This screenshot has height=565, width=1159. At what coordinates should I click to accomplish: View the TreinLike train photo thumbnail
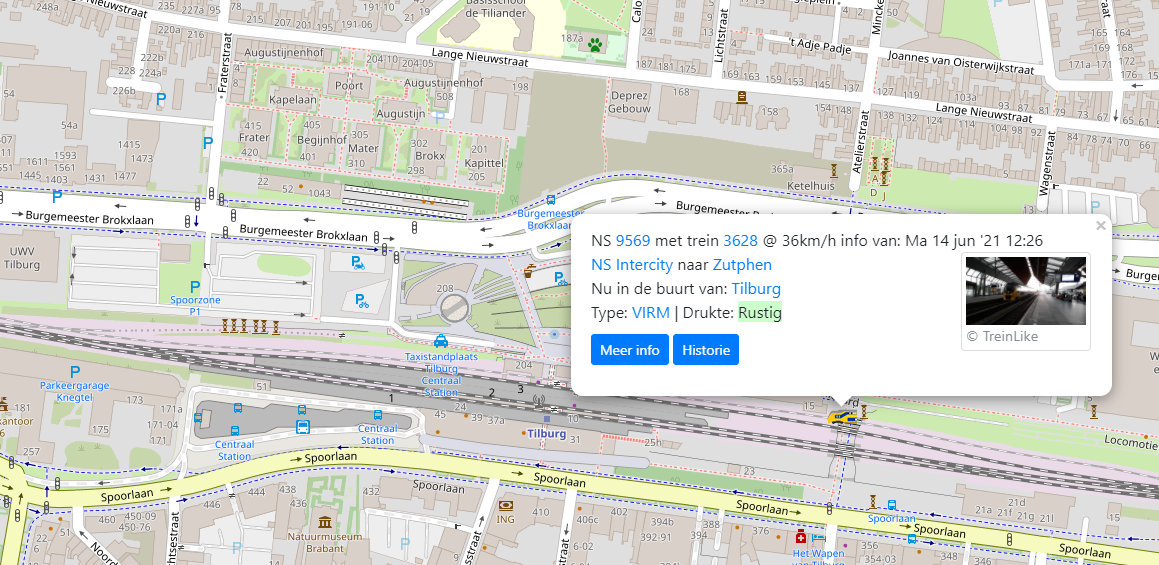pyautogui.click(x=1025, y=291)
